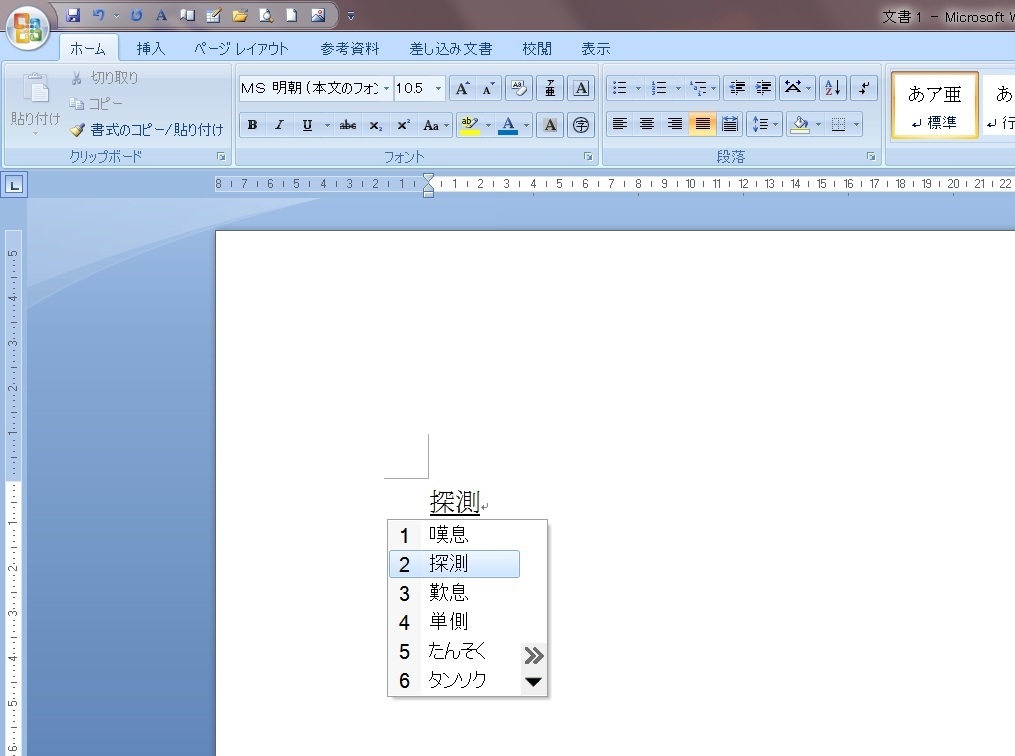This screenshot has width=1015, height=756.
Task: Click the Save icon in quick access toolbar
Action: pos(73,15)
